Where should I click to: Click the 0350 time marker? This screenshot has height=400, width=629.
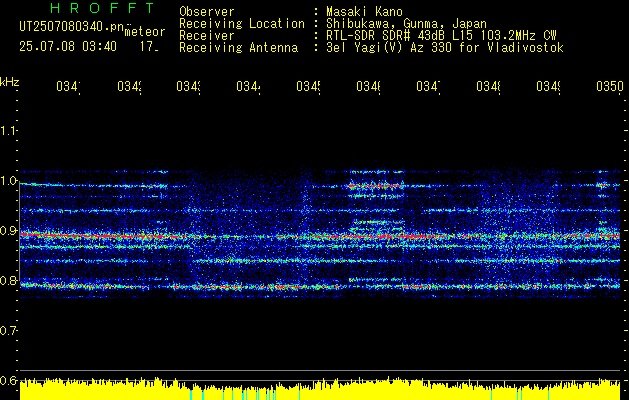click(610, 86)
